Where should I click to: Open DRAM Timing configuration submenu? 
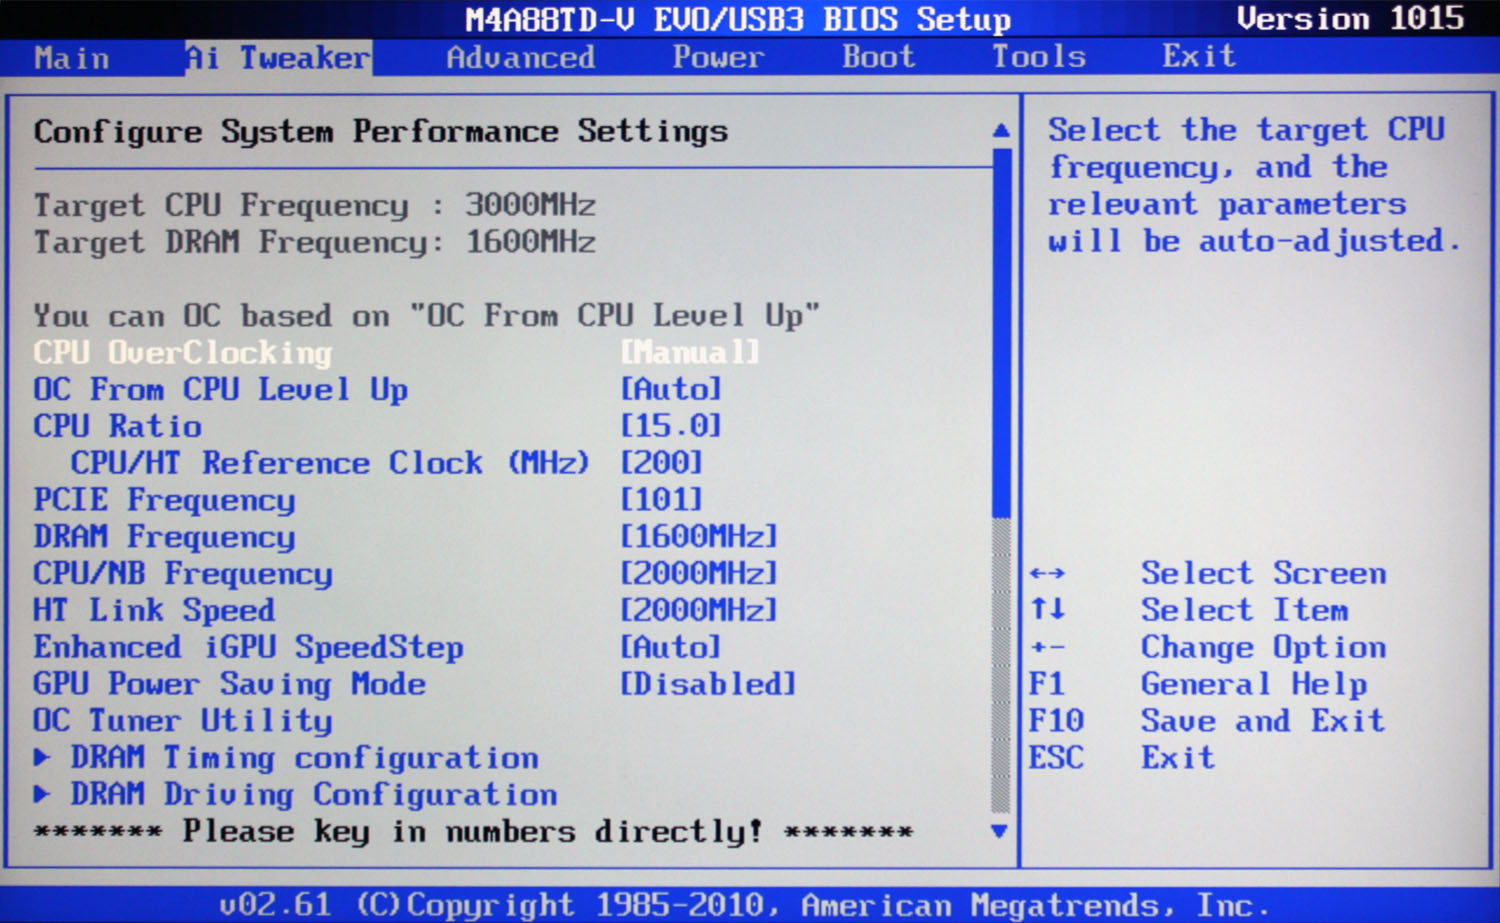pyautogui.click(x=304, y=759)
